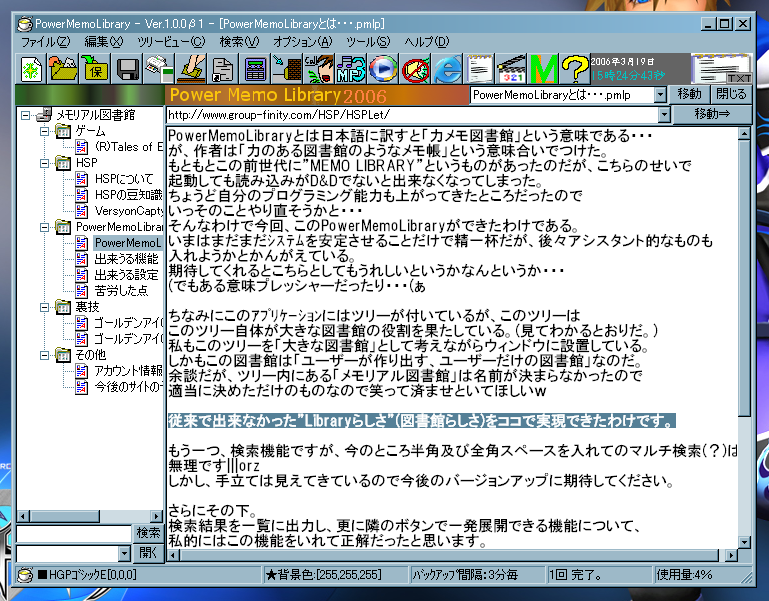The width and height of the screenshot is (769, 601).
Task: Collapse the ゲーム tree folder
Action: click(x=44, y=131)
